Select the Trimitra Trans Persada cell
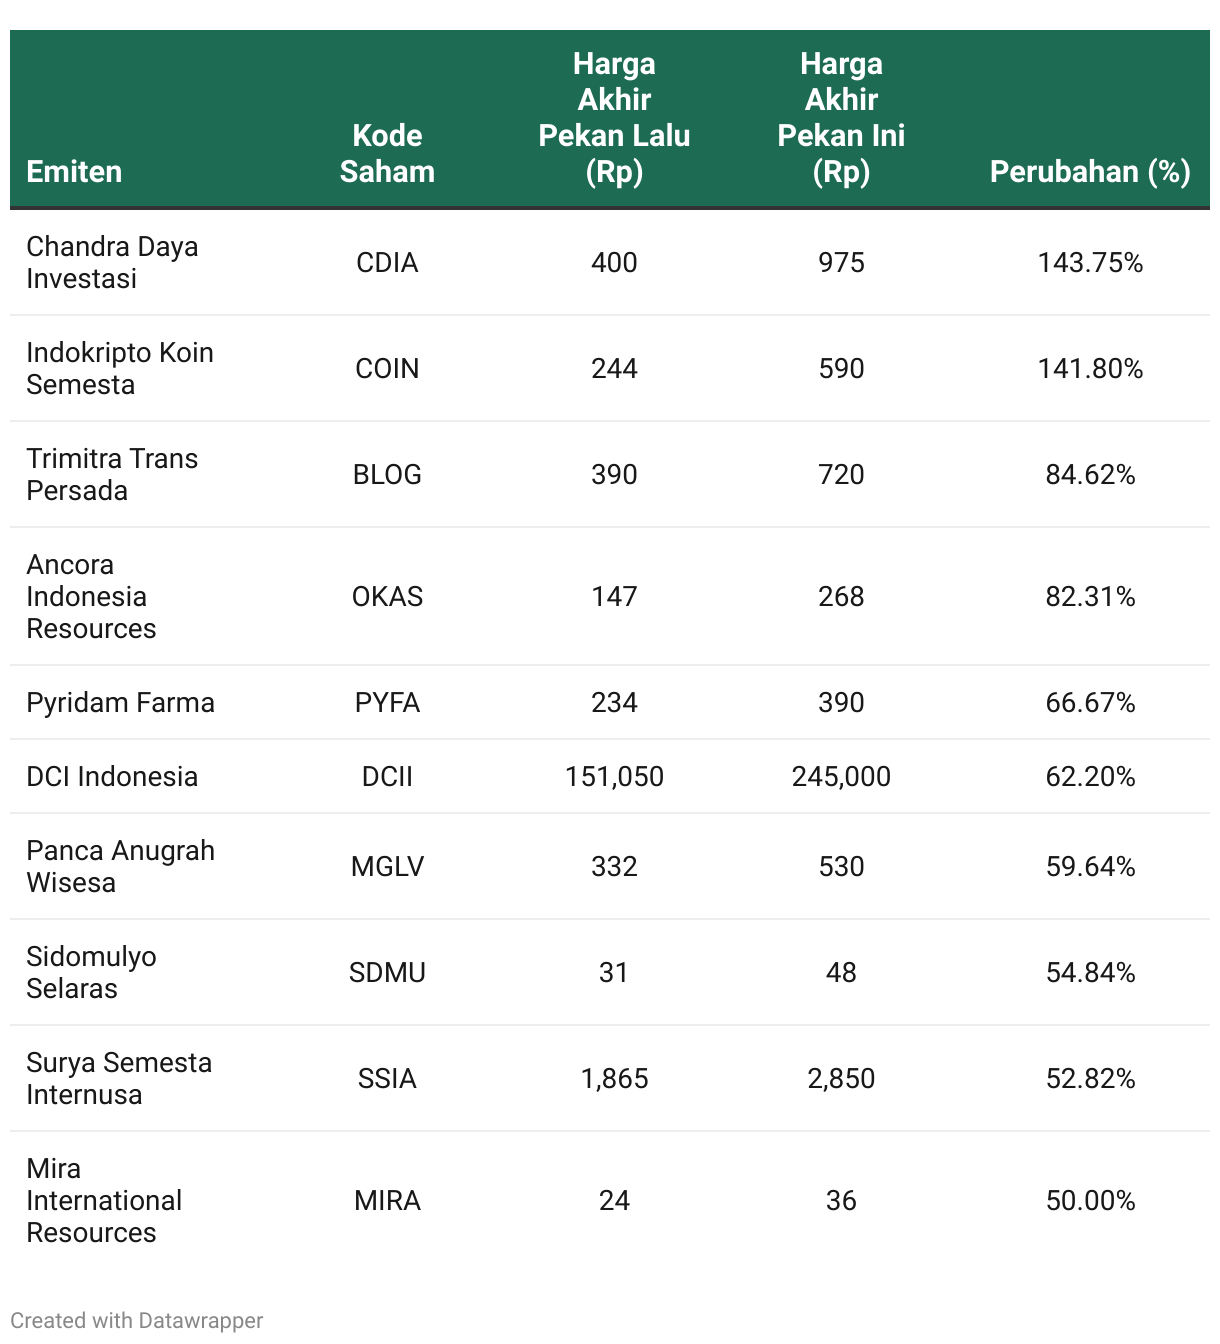1220x1344 pixels. click(x=112, y=474)
